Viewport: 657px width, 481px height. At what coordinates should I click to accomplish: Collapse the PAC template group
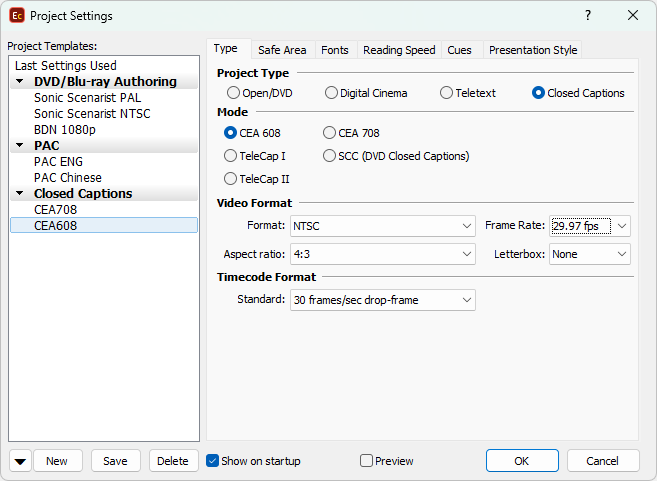tap(20, 146)
